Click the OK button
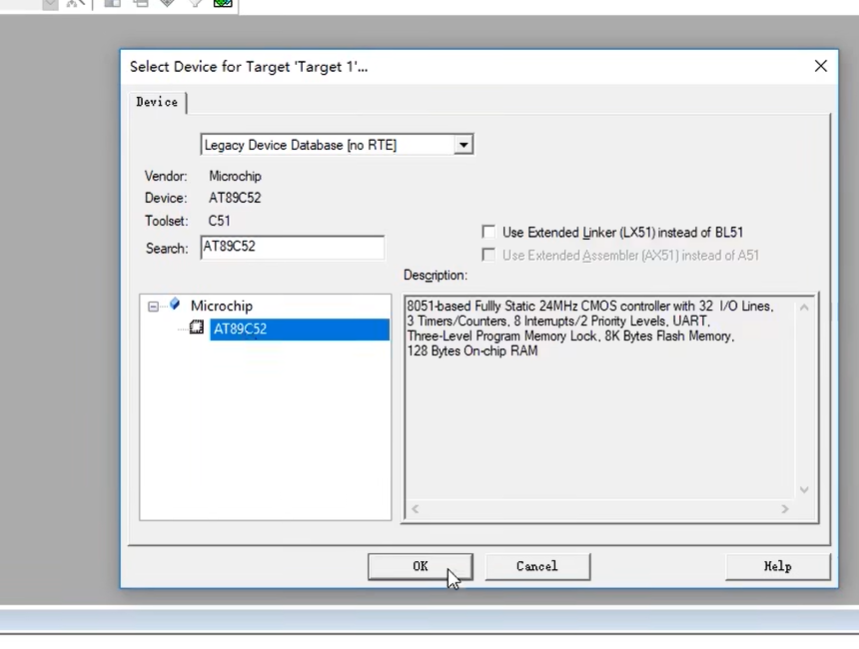The image size is (859, 649). pos(420,566)
